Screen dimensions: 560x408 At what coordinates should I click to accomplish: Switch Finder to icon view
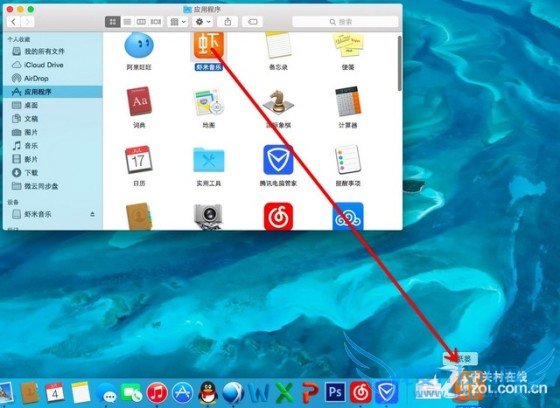(112, 22)
